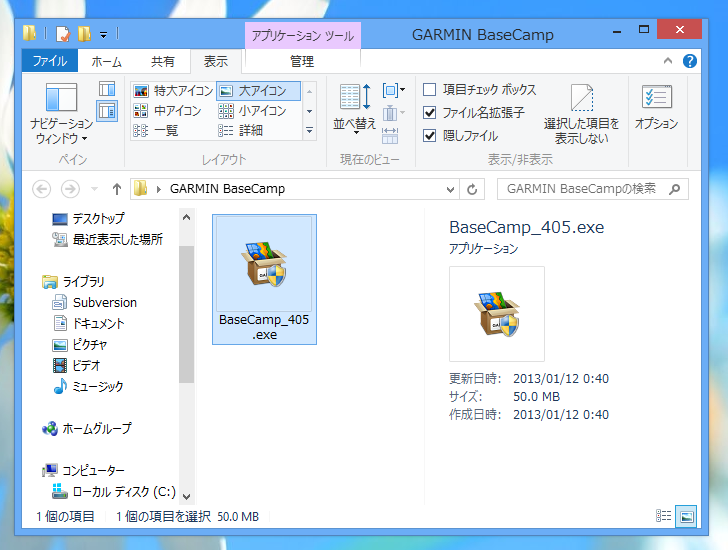Select 大アイコン layout
The width and height of the screenshot is (728, 550).
click(x=259, y=91)
